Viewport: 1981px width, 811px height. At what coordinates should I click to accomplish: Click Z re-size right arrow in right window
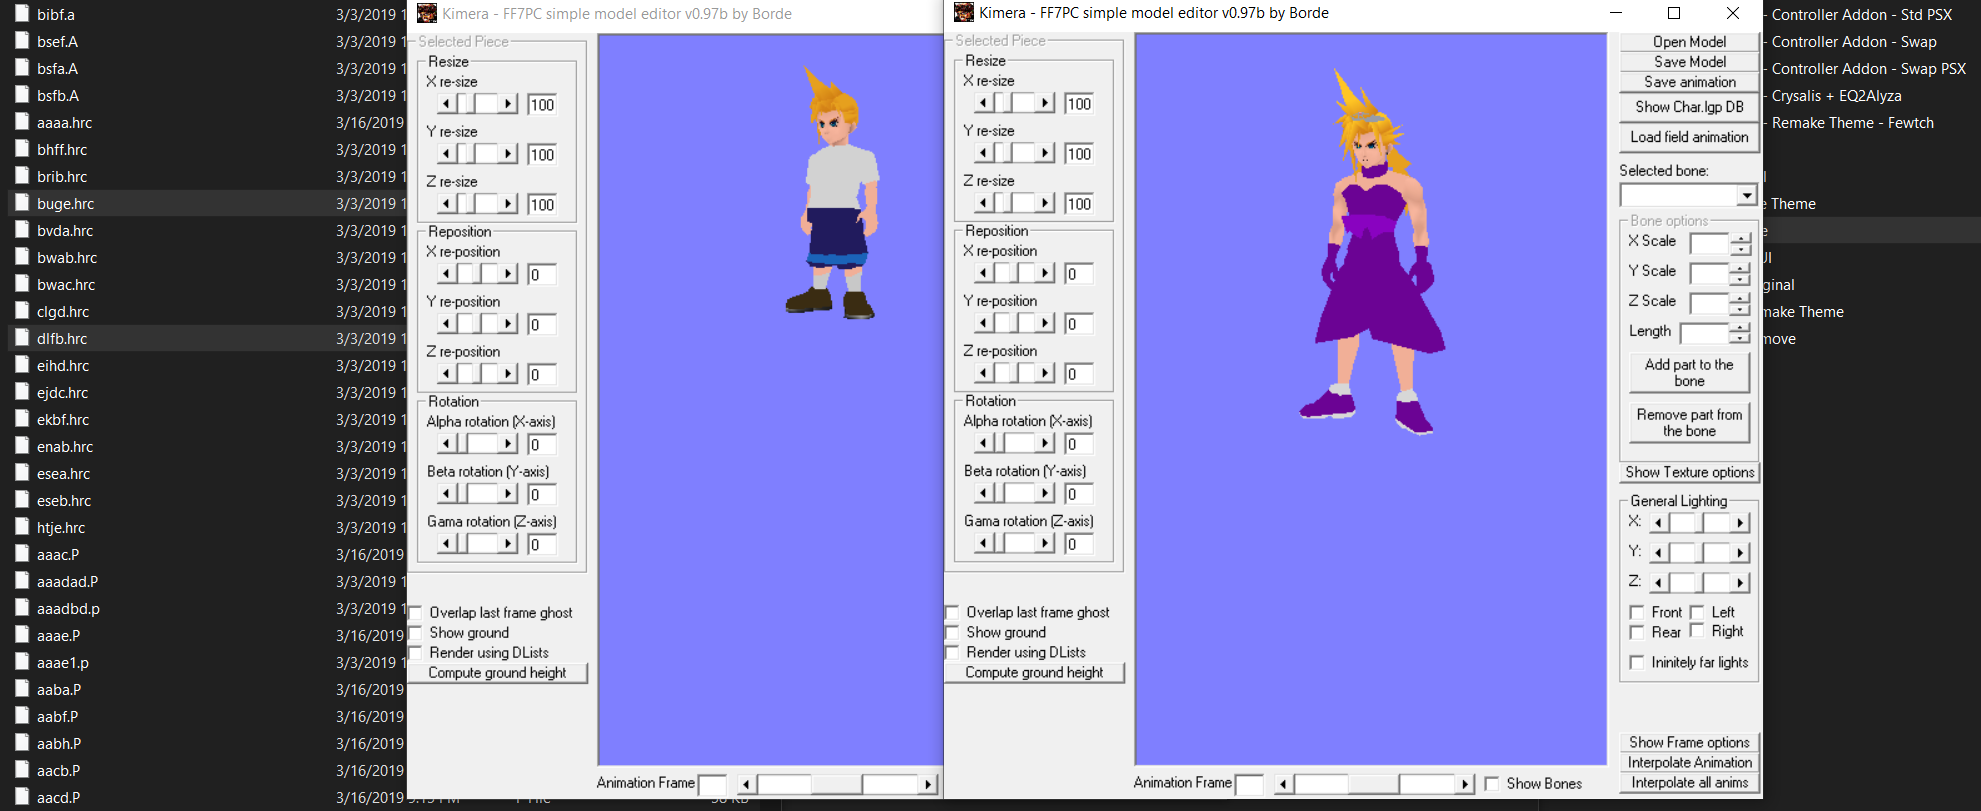pos(1045,203)
